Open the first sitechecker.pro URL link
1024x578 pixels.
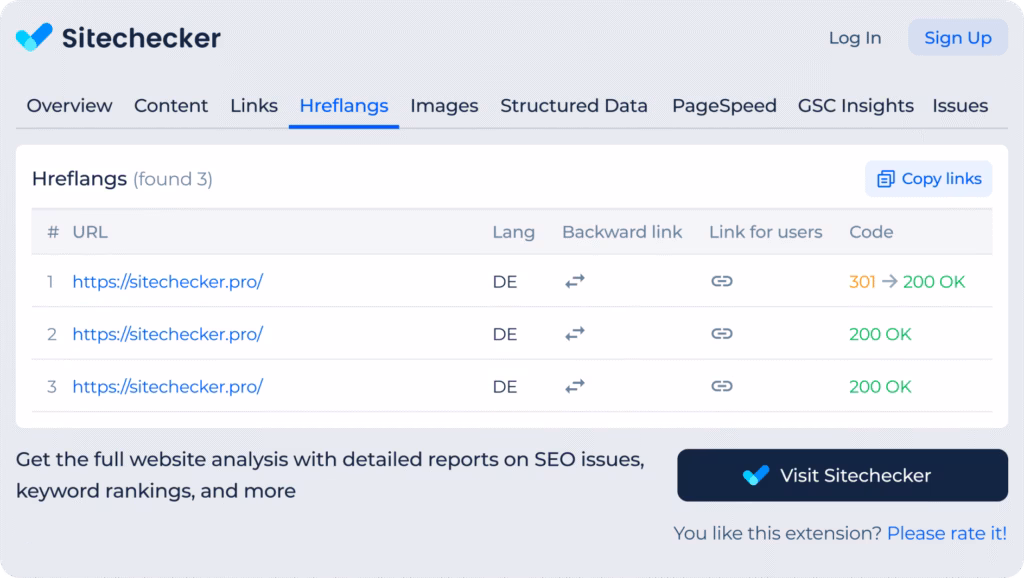[x=167, y=281]
